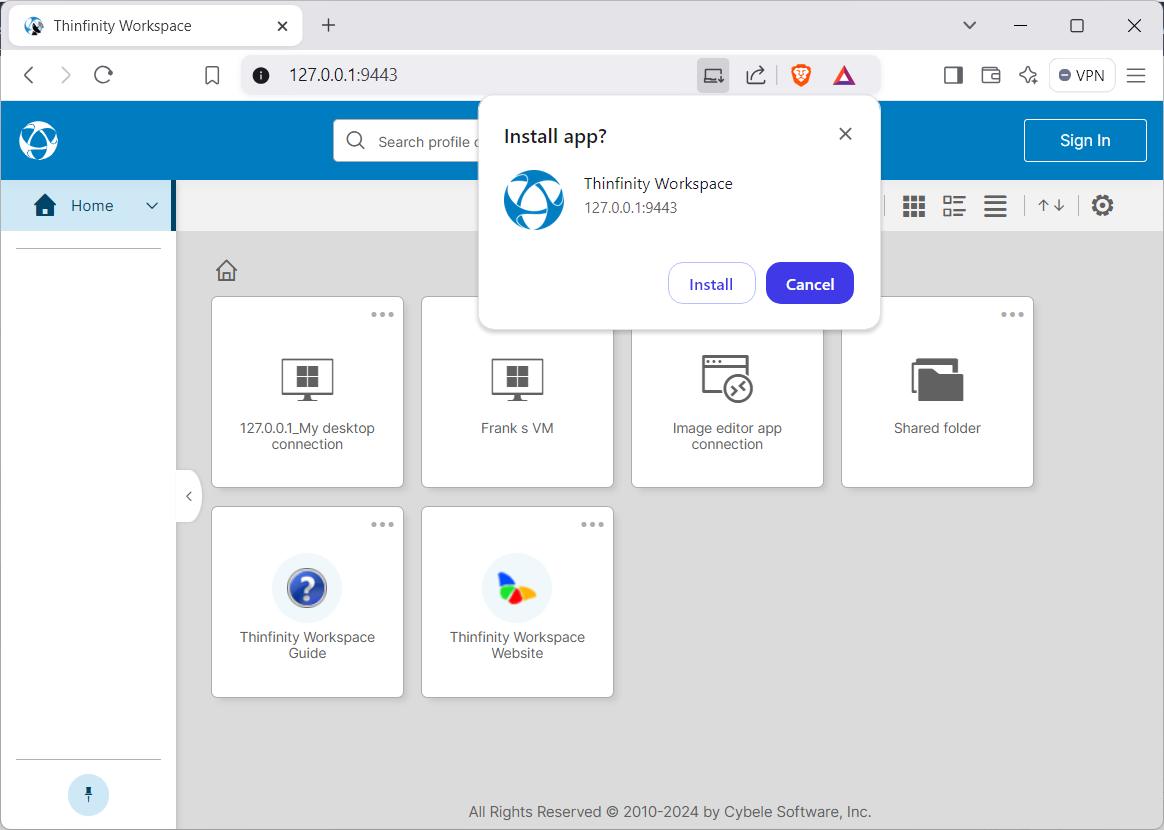The width and height of the screenshot is (1164, 830).
Task: Select the Home sidebar item
Action: [87, 206]
